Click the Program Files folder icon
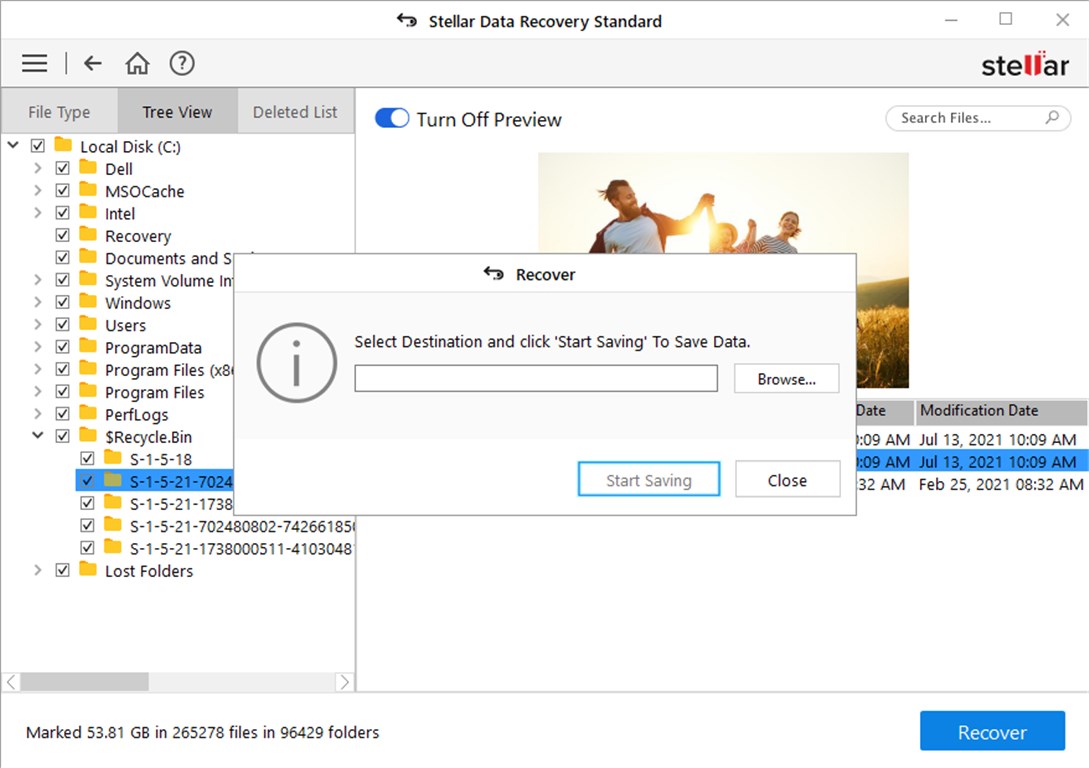 88,390
